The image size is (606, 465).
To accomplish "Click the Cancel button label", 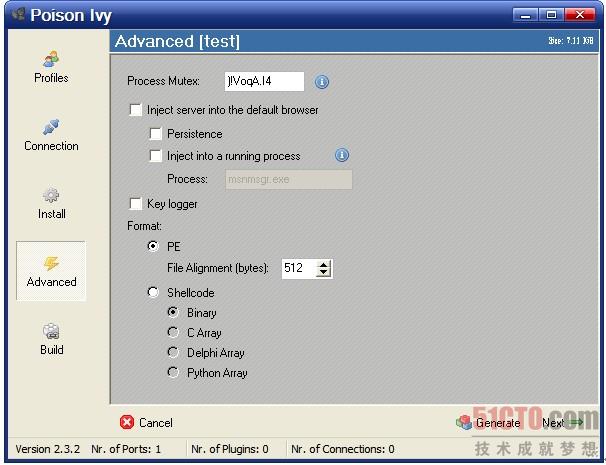I will click(156, 422).
